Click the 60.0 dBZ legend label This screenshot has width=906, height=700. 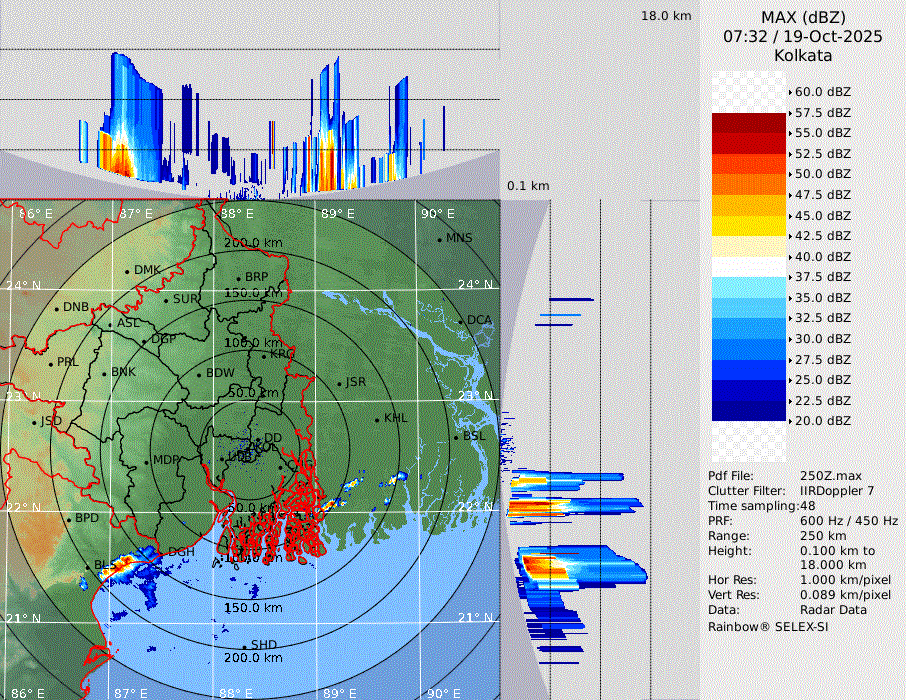(822, 92)
